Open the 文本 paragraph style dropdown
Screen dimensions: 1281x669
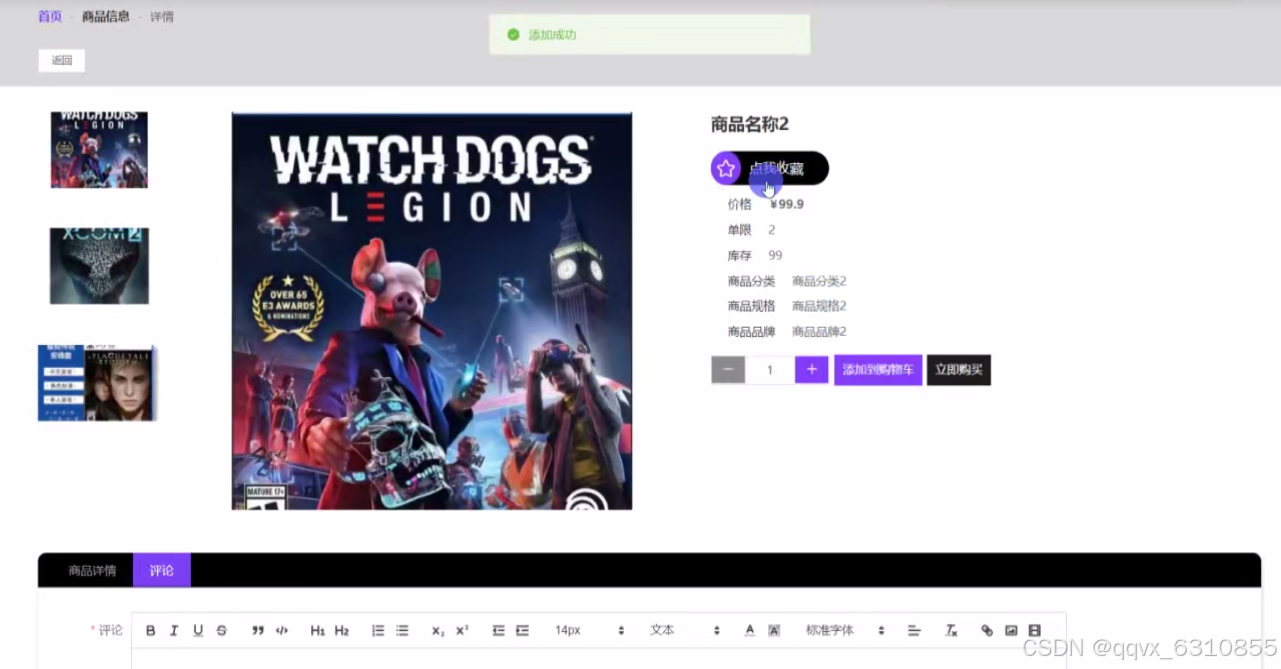(685, 630)
